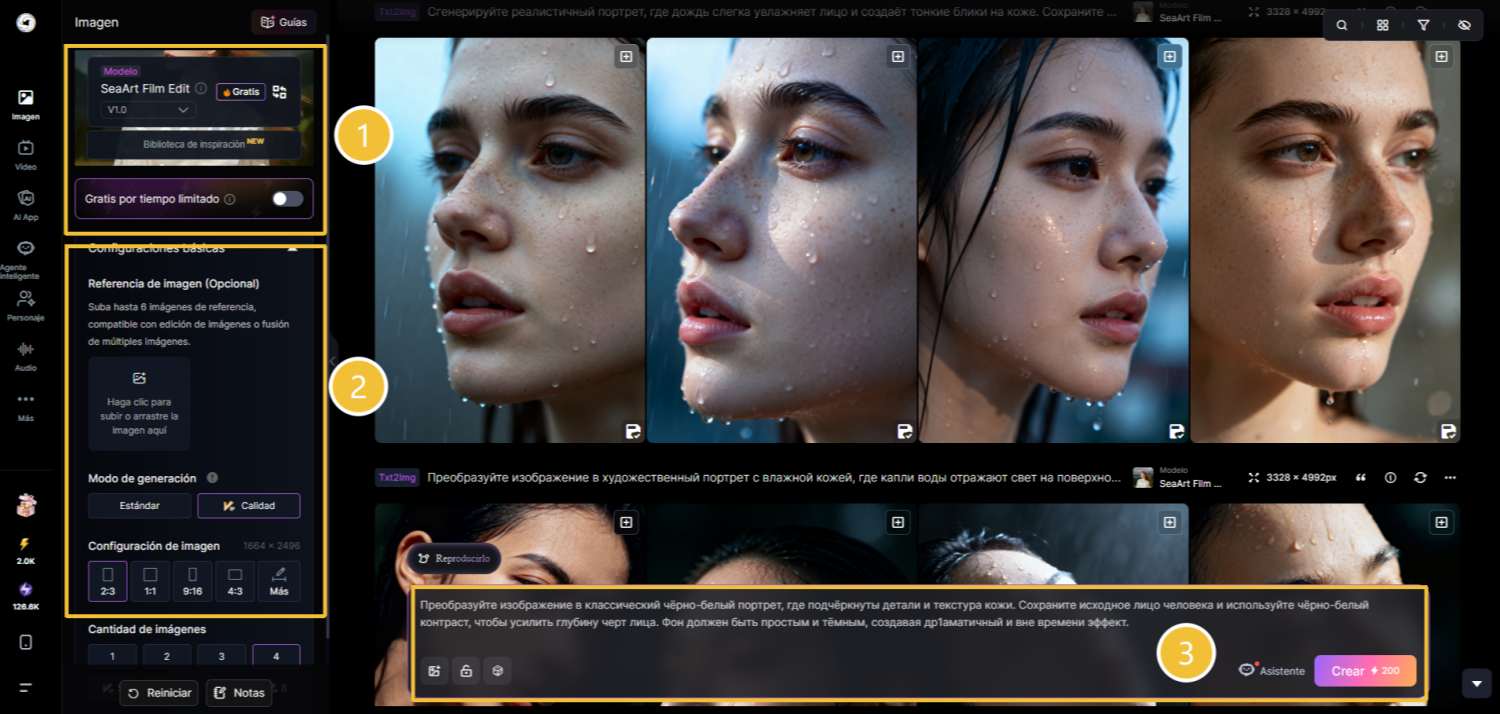
Task: Open the AI App sidebar icon
Action: (26, 204)
